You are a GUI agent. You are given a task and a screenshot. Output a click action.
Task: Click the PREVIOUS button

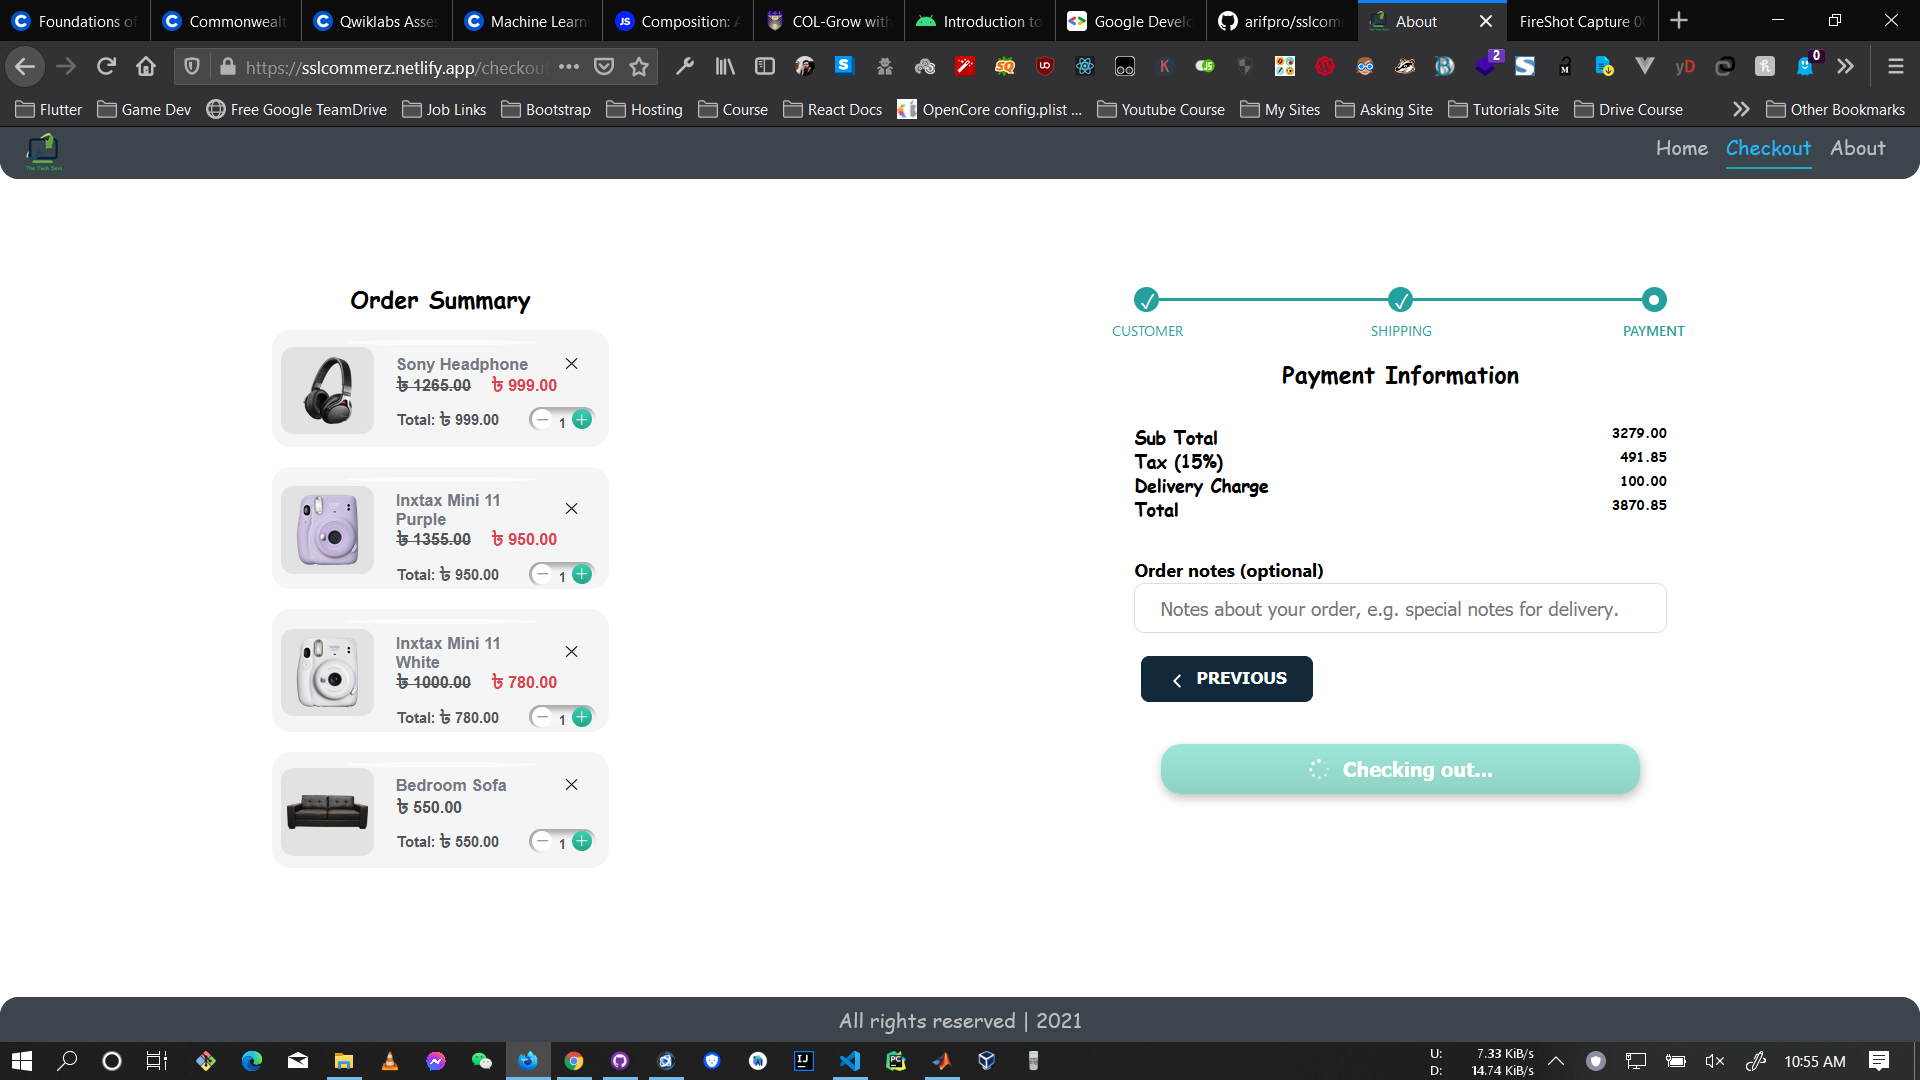(1226, 678)
